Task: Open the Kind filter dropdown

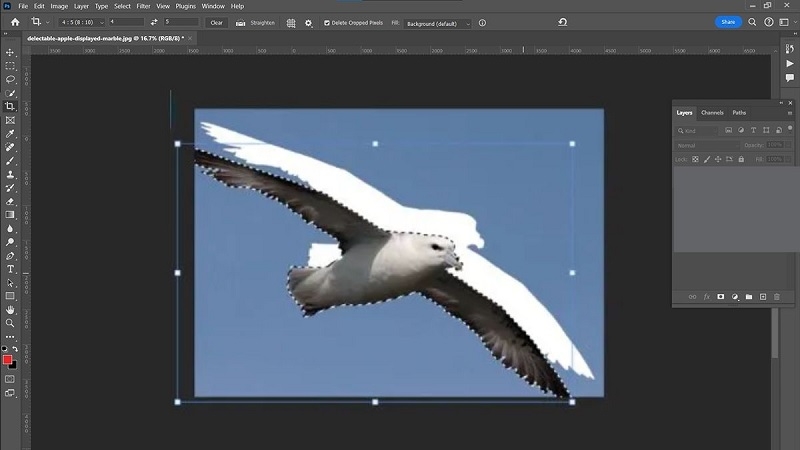Action: 697,131
